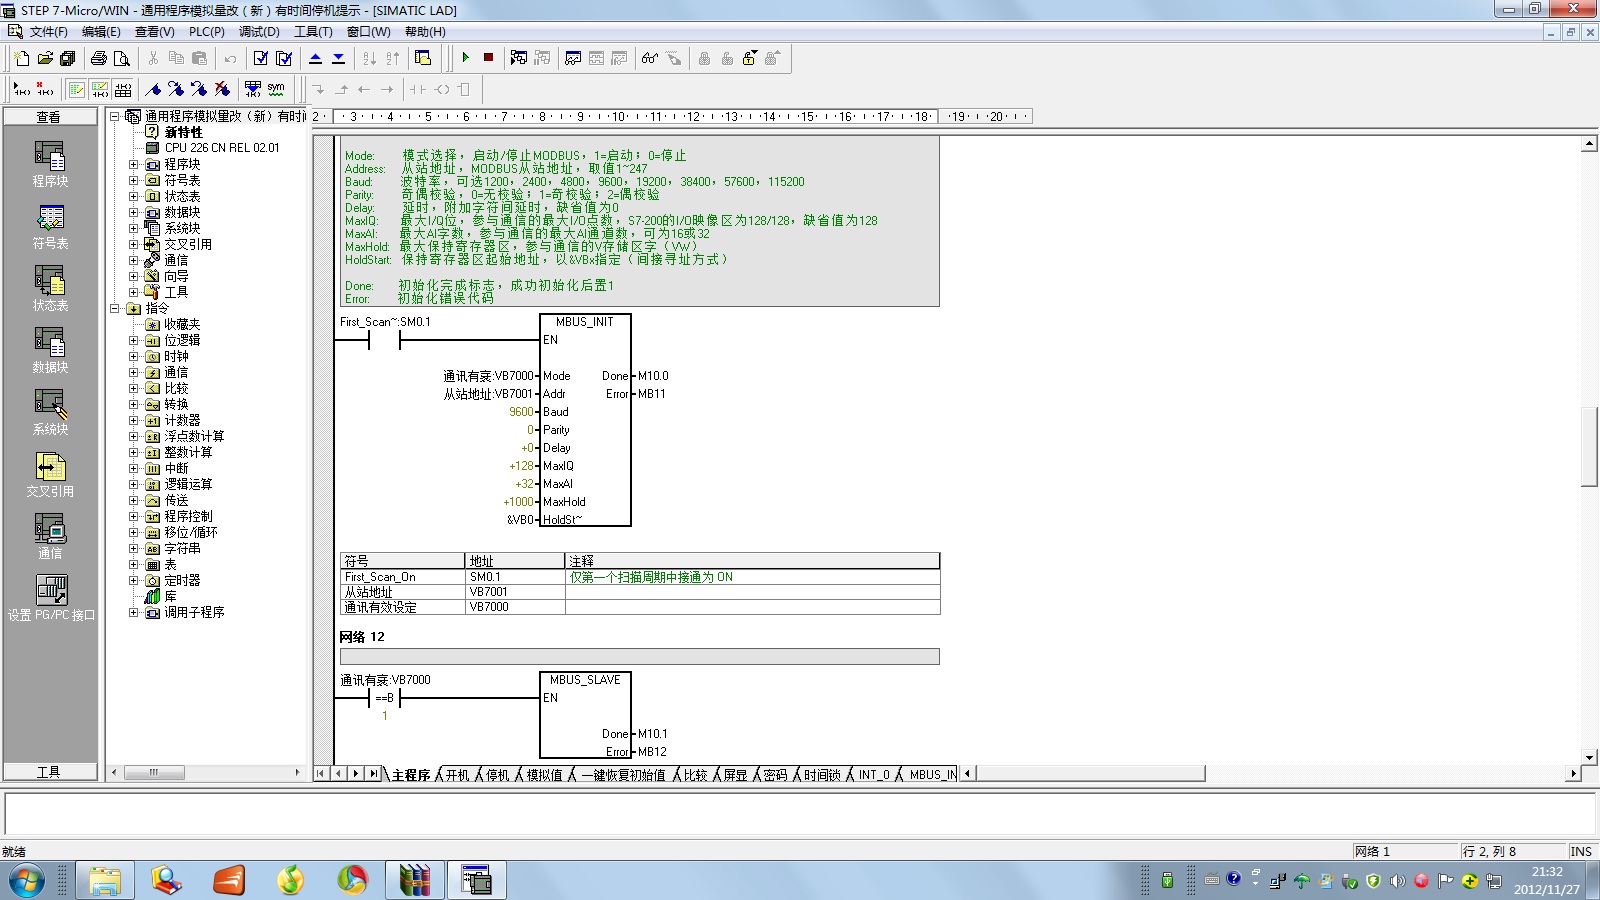The image size is (1600, 900).
Task: Click the eyeglasses program status icon
Action: pos(650,58)
